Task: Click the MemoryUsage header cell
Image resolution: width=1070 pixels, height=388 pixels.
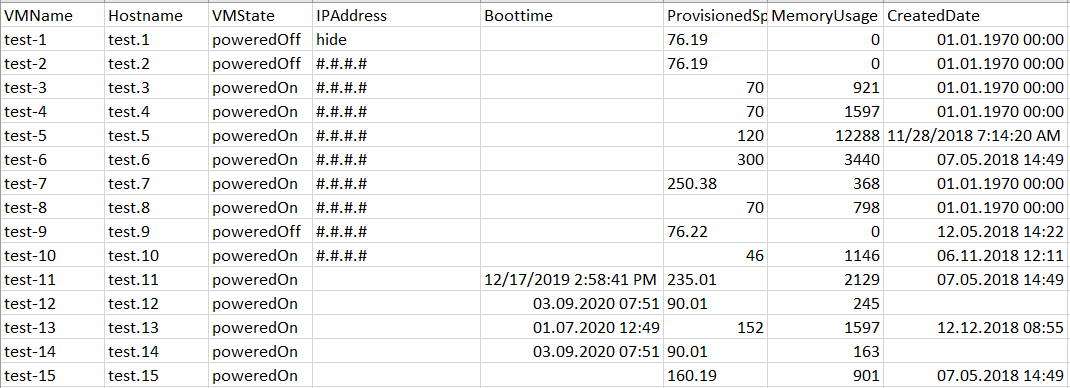Action: [825, 16]
